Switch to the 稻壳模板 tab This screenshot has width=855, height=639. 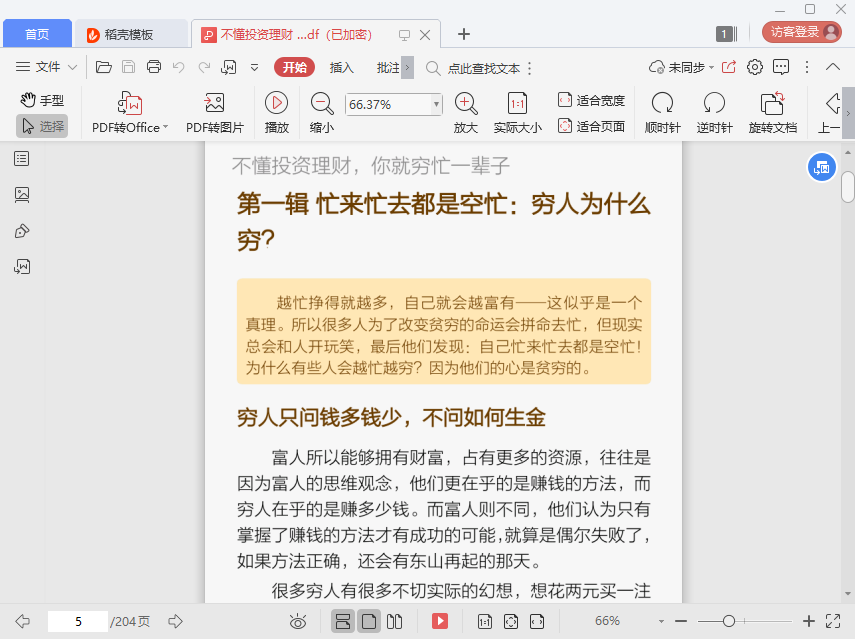tap(130, 34)
